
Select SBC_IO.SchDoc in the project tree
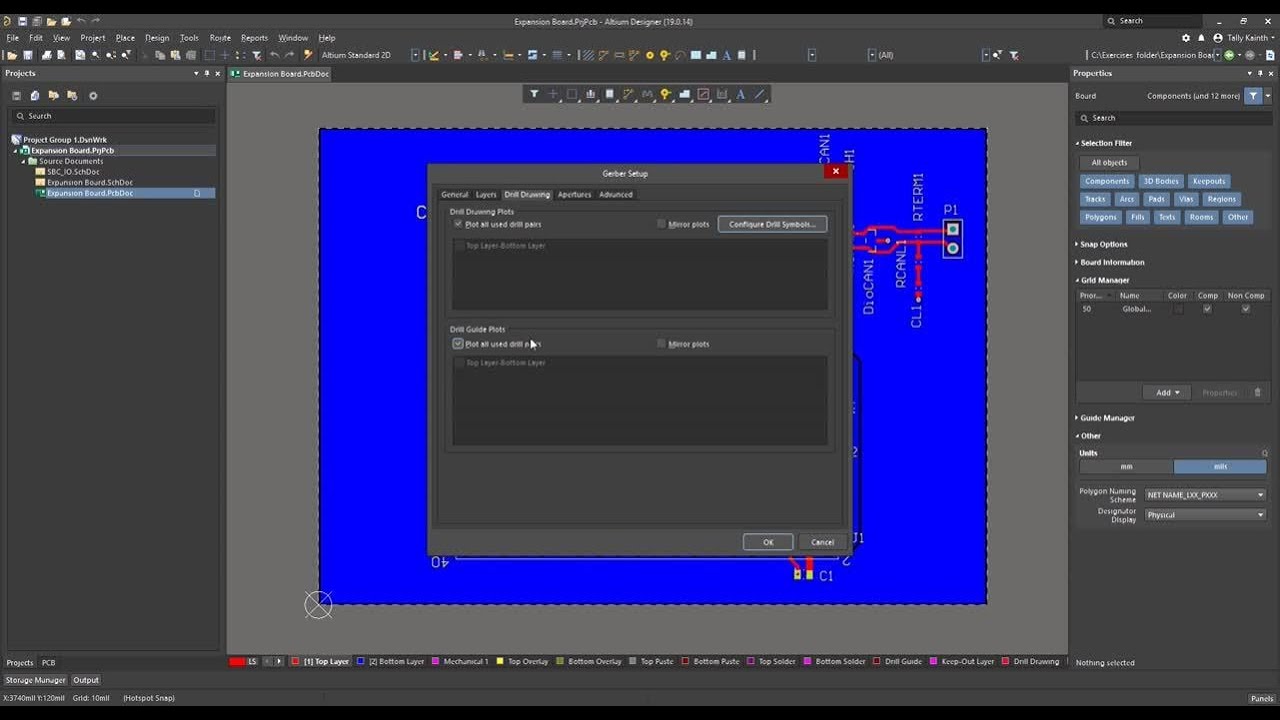74,172
